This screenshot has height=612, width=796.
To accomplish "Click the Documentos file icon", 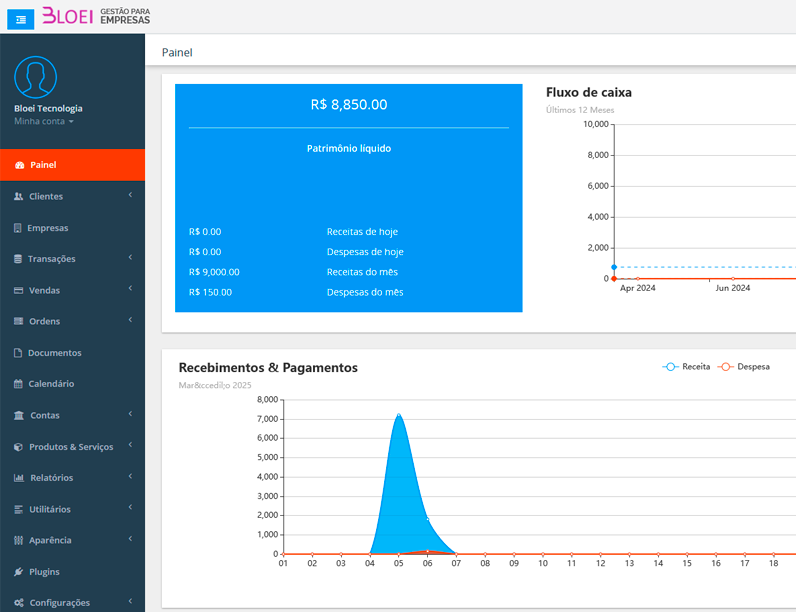I will click(18, 353).
